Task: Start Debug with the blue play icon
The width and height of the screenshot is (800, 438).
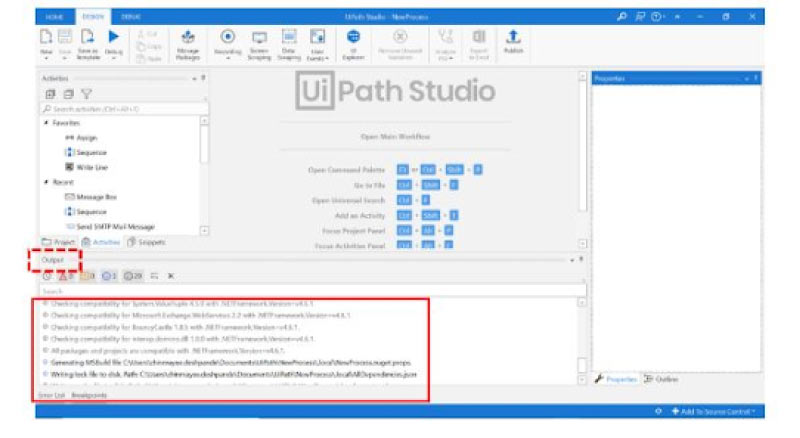Action: [x=113, y=37]
